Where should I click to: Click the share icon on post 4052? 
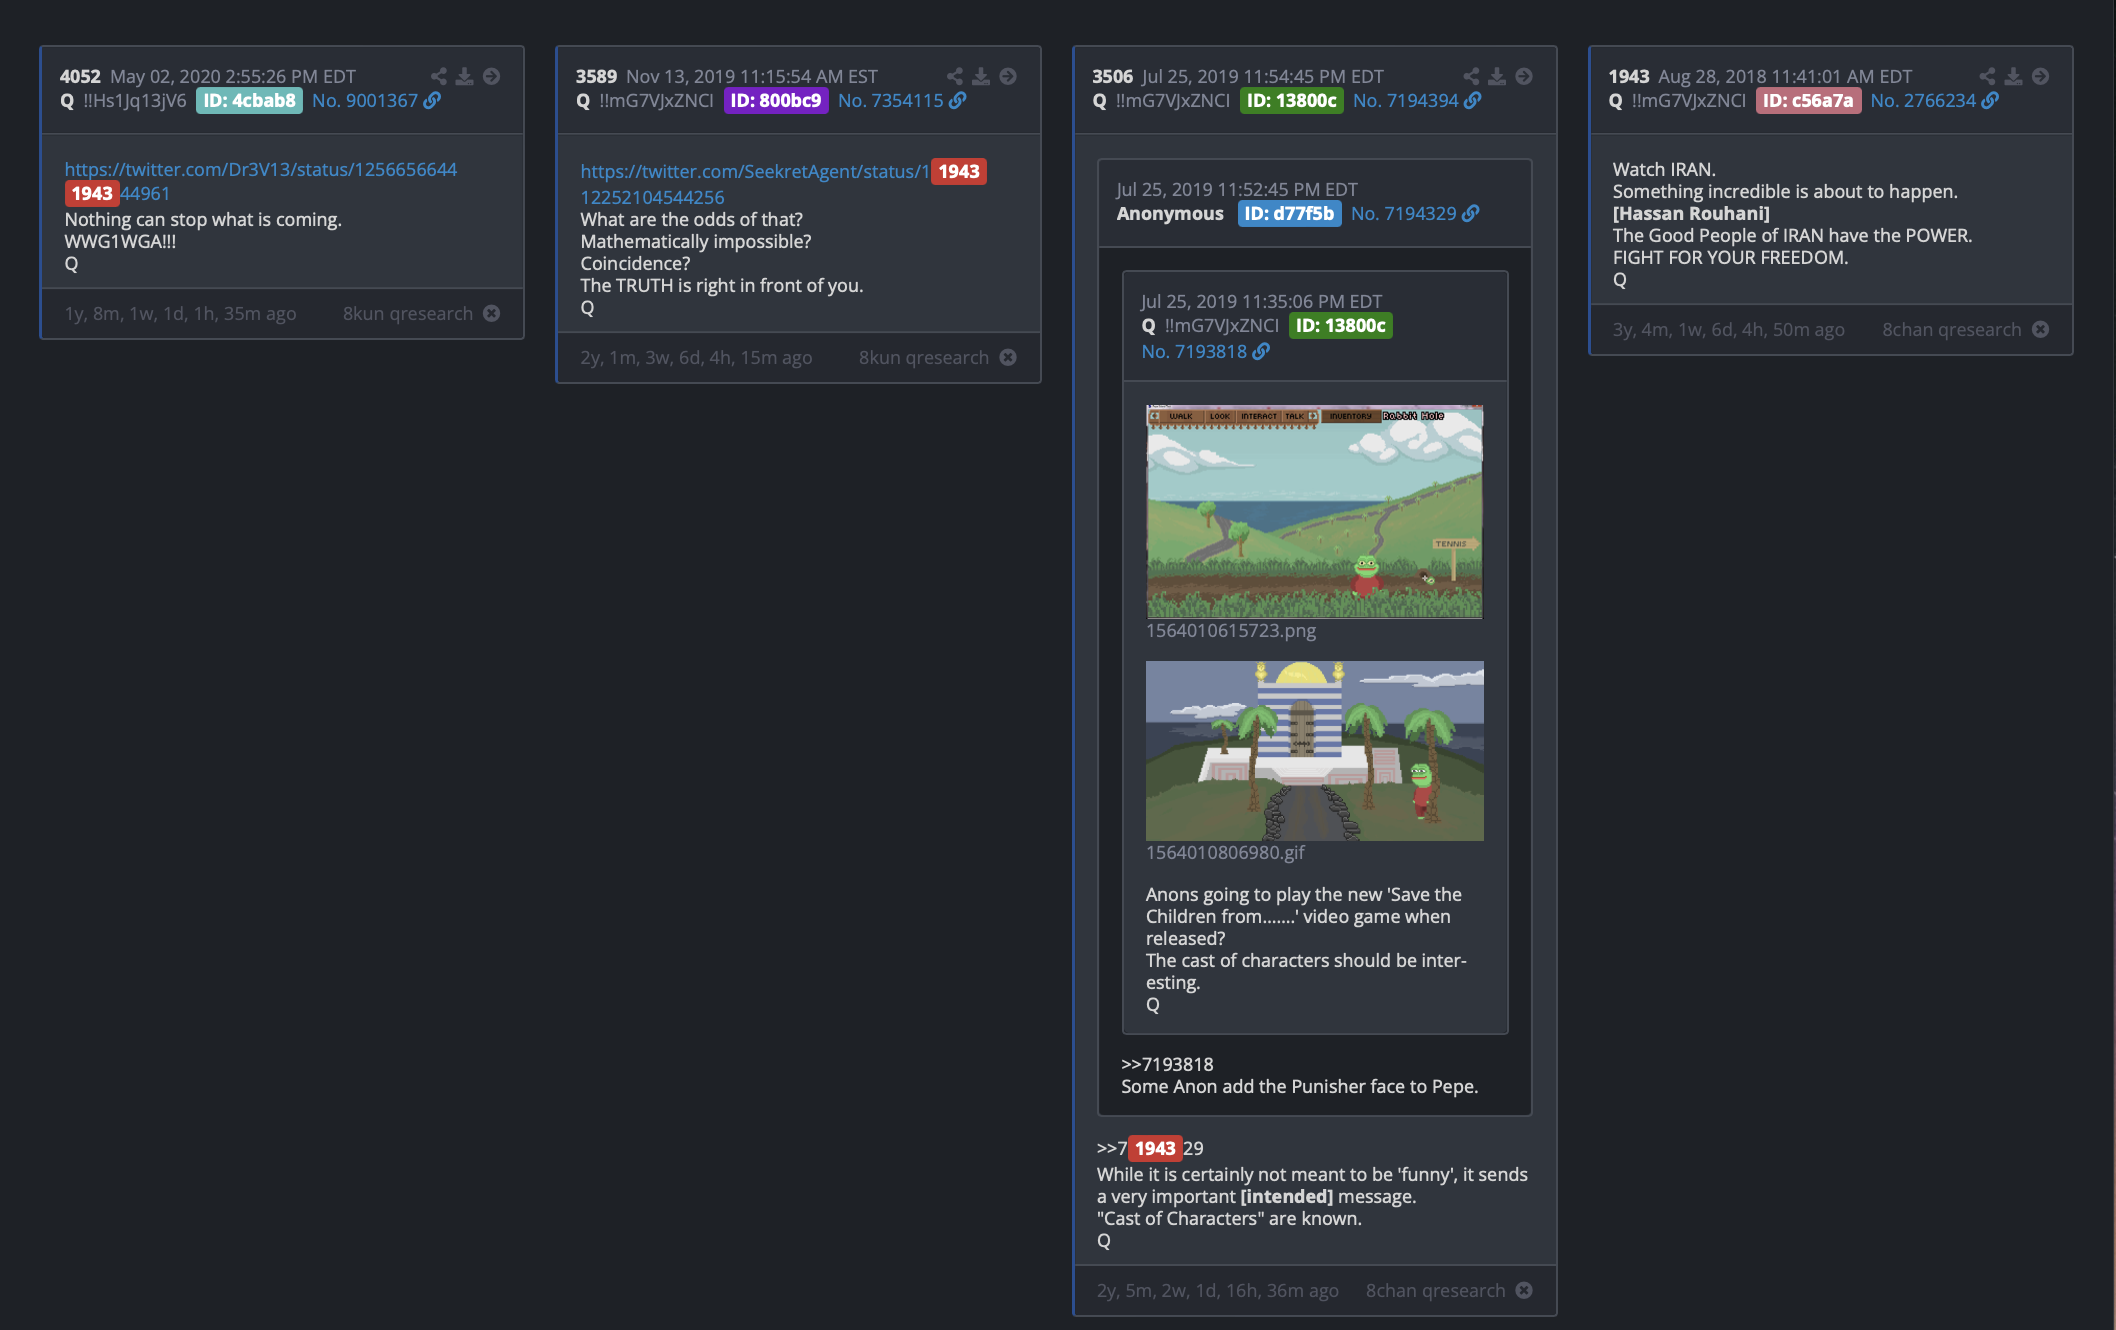point(438,76)
